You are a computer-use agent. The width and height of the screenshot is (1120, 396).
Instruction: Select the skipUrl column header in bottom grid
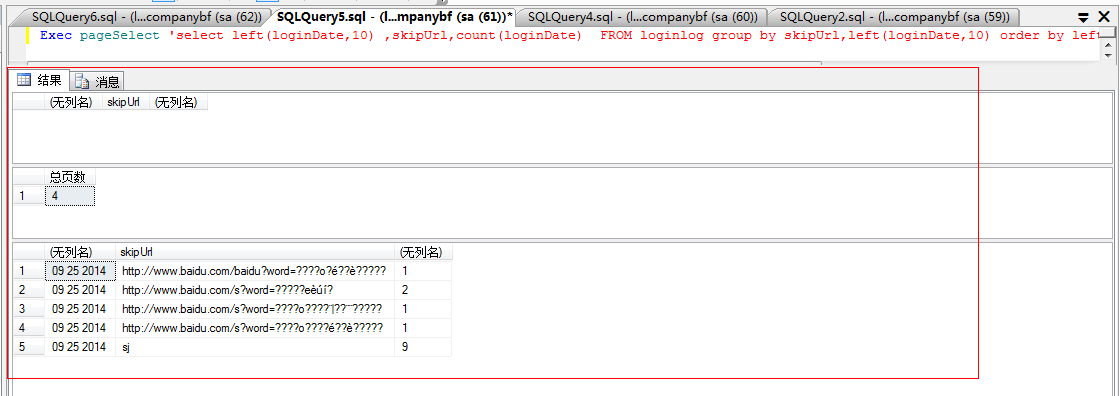(255, 252)
